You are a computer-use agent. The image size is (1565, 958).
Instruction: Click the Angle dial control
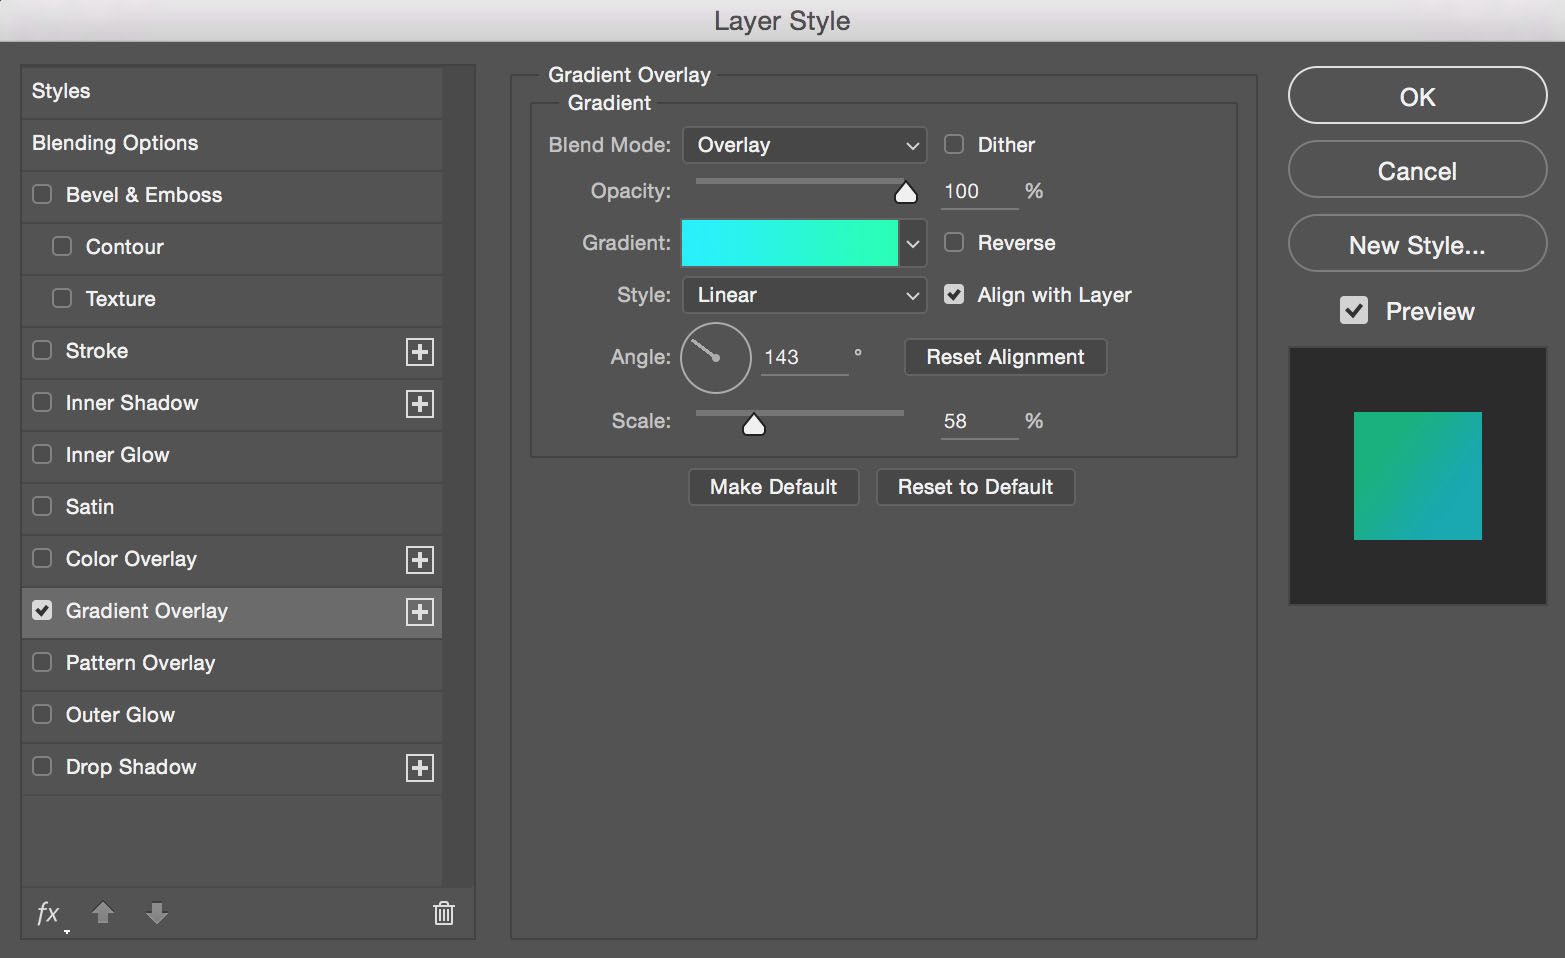(x=715, y=357)
